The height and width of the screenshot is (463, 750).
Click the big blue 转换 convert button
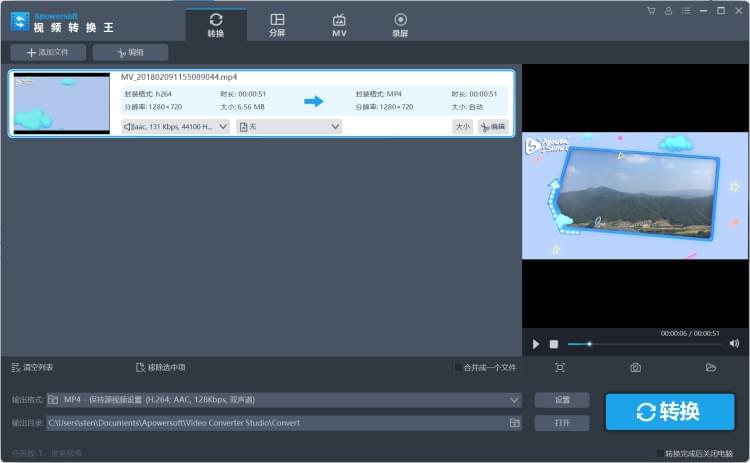(670, 412)
